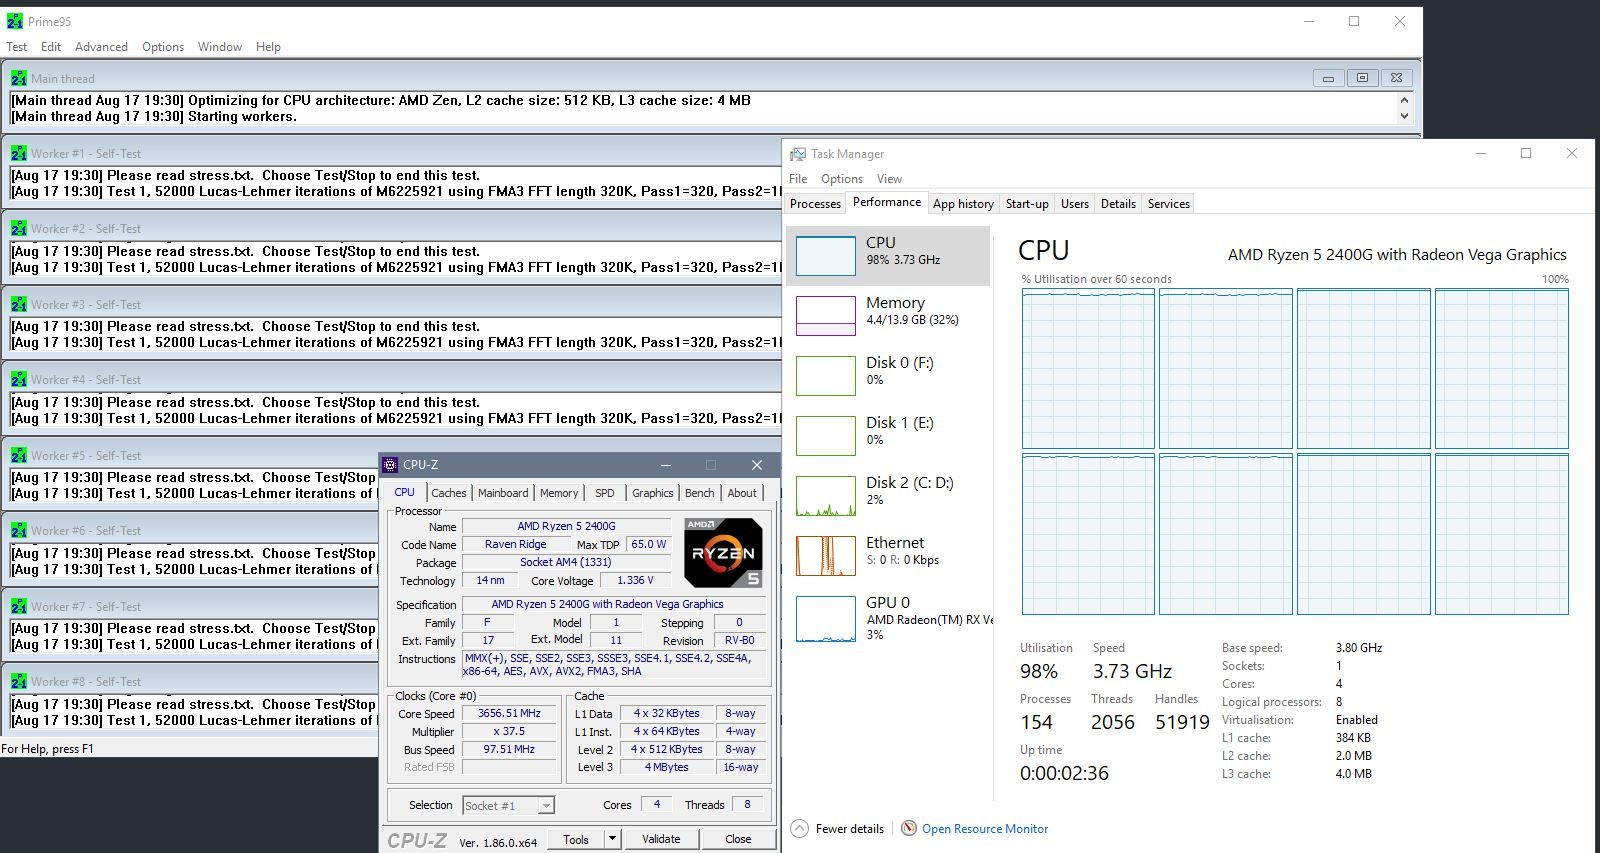Open the About tab in CPU-Z
Screen dimensions: 1600x853
pos(742,493)
